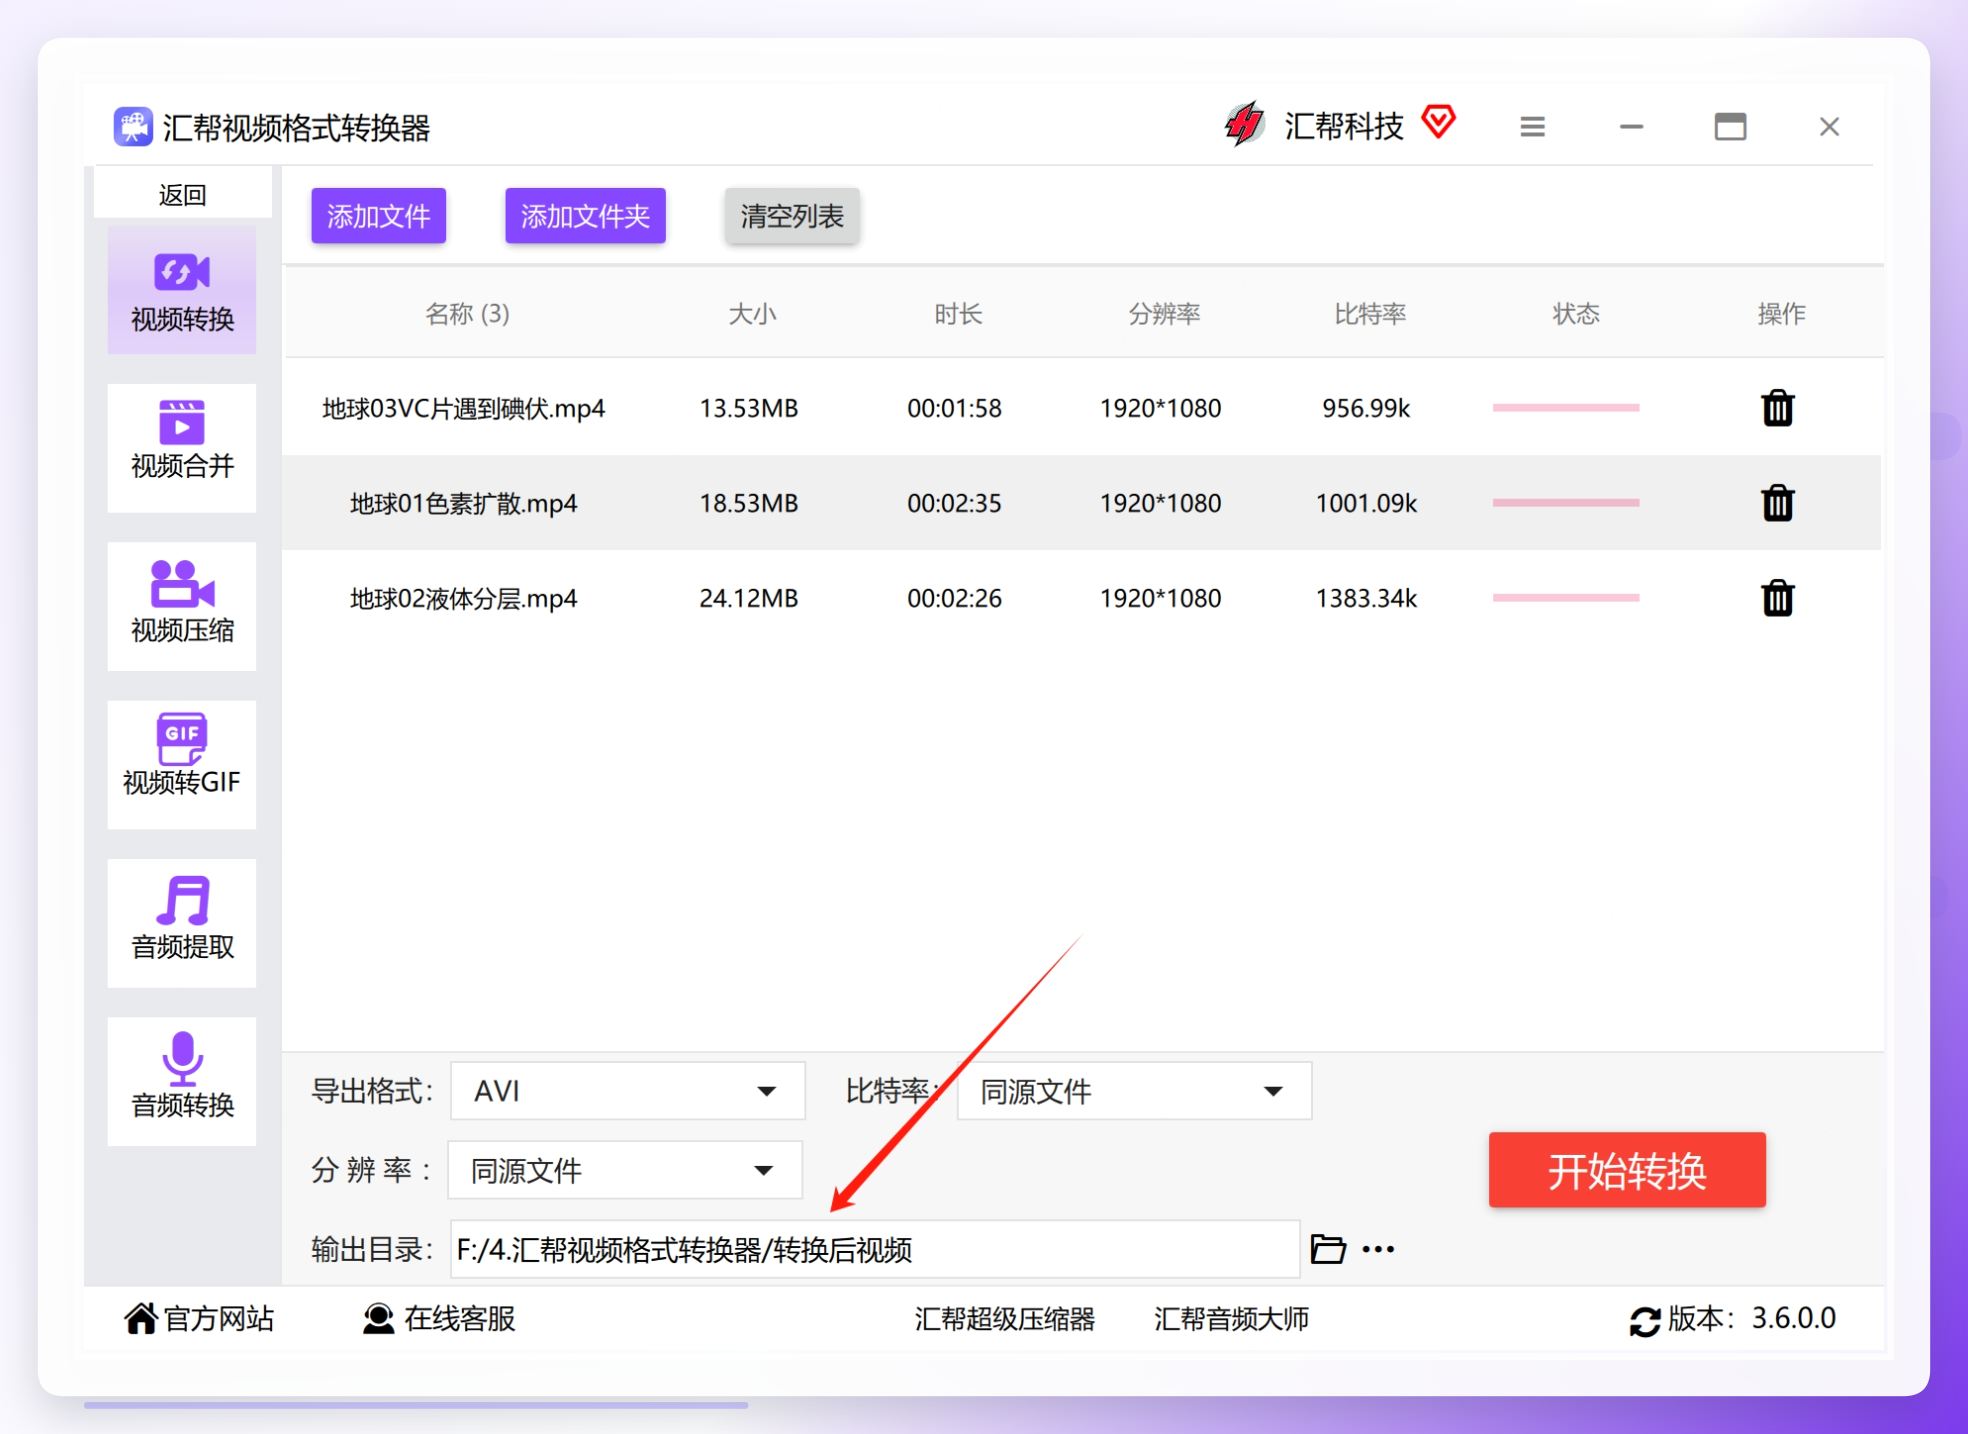The image size is (1968, 1434).
Task: Open the hamburger menu in title bar
Action: 1532,127
